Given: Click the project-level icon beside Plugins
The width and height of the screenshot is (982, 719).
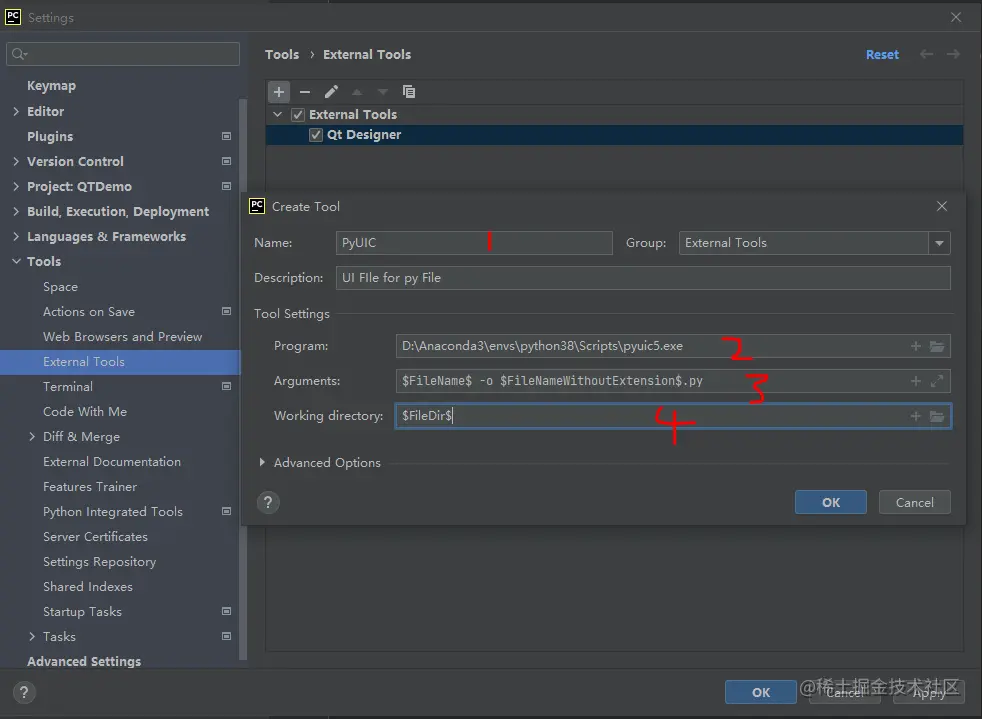Looking at the screenshot, I should pos(227,136).
